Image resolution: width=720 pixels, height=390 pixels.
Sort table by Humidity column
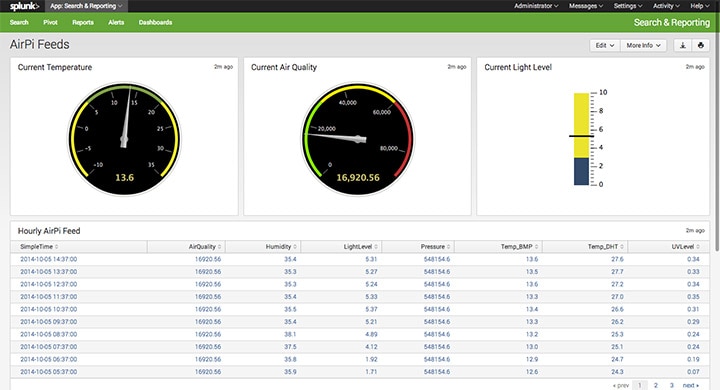[281, 247]
